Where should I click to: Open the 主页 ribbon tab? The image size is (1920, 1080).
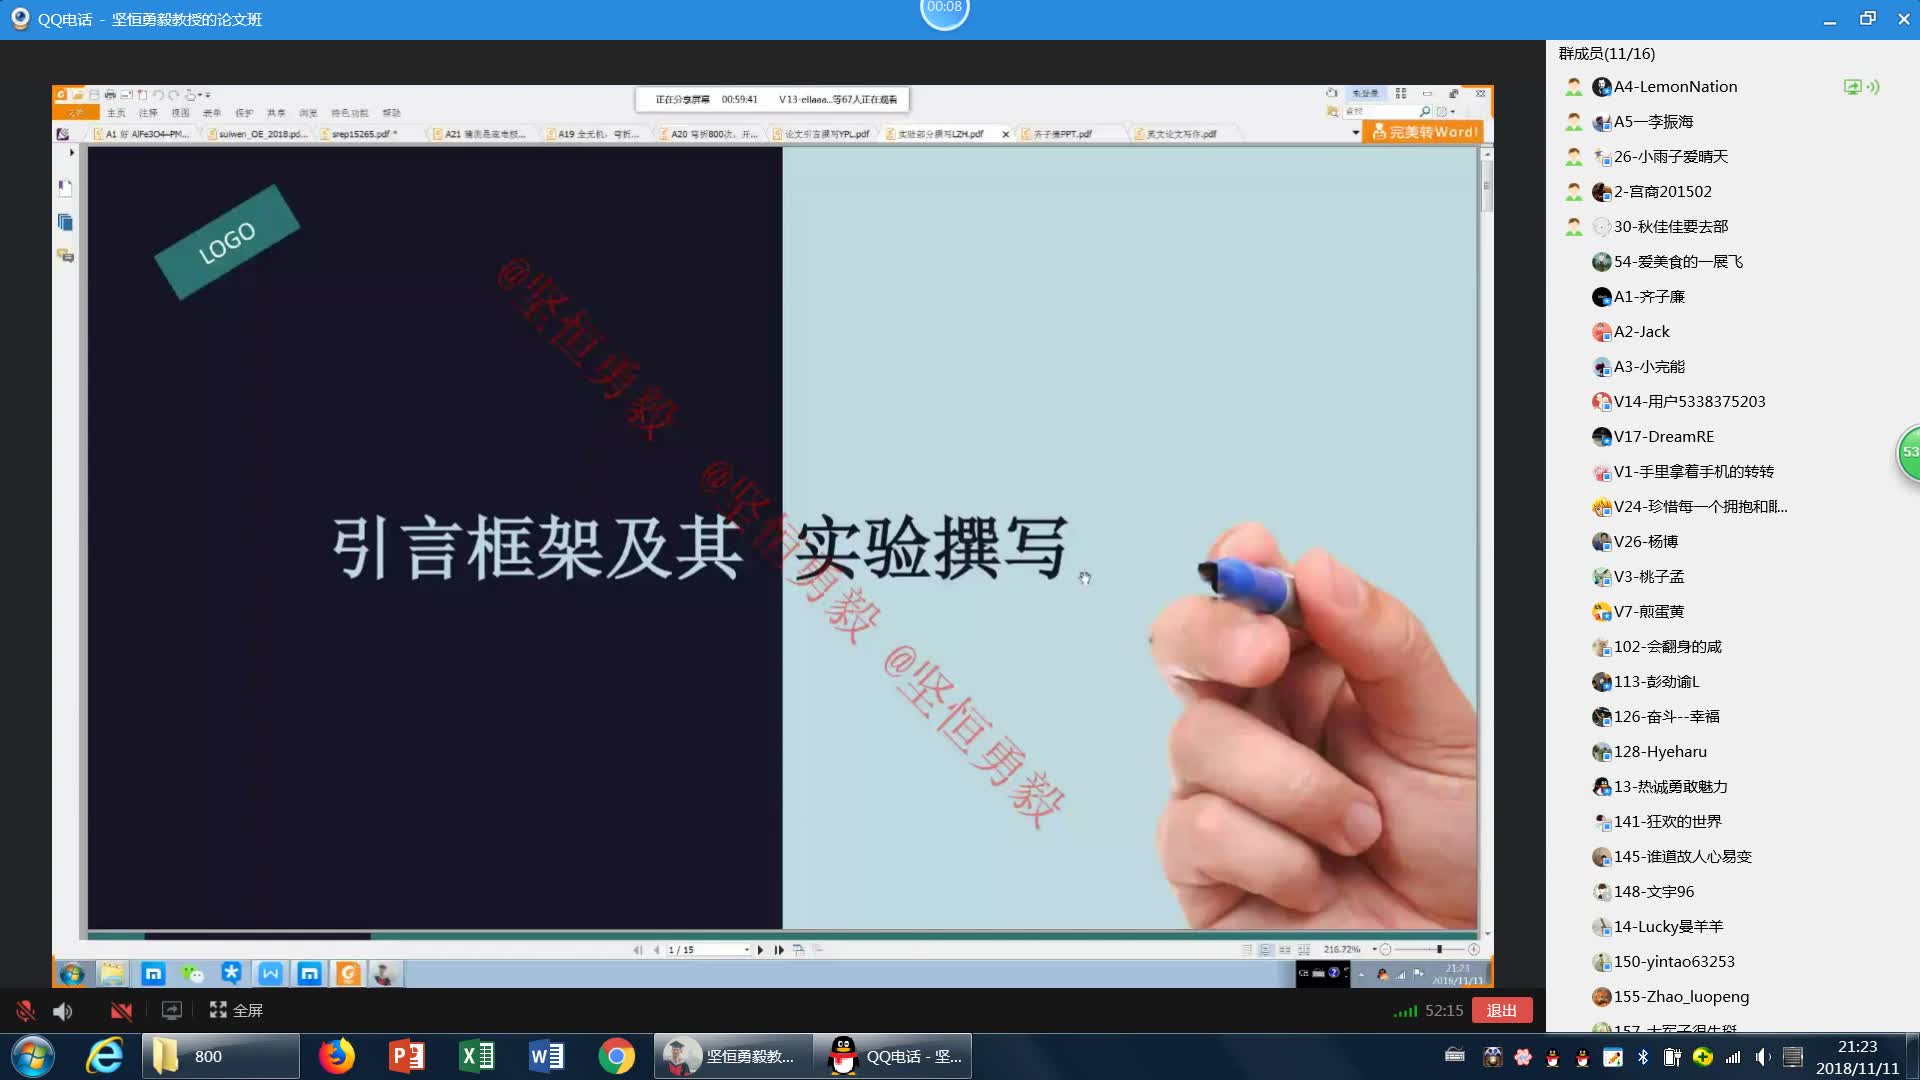(x=116, y=113)
